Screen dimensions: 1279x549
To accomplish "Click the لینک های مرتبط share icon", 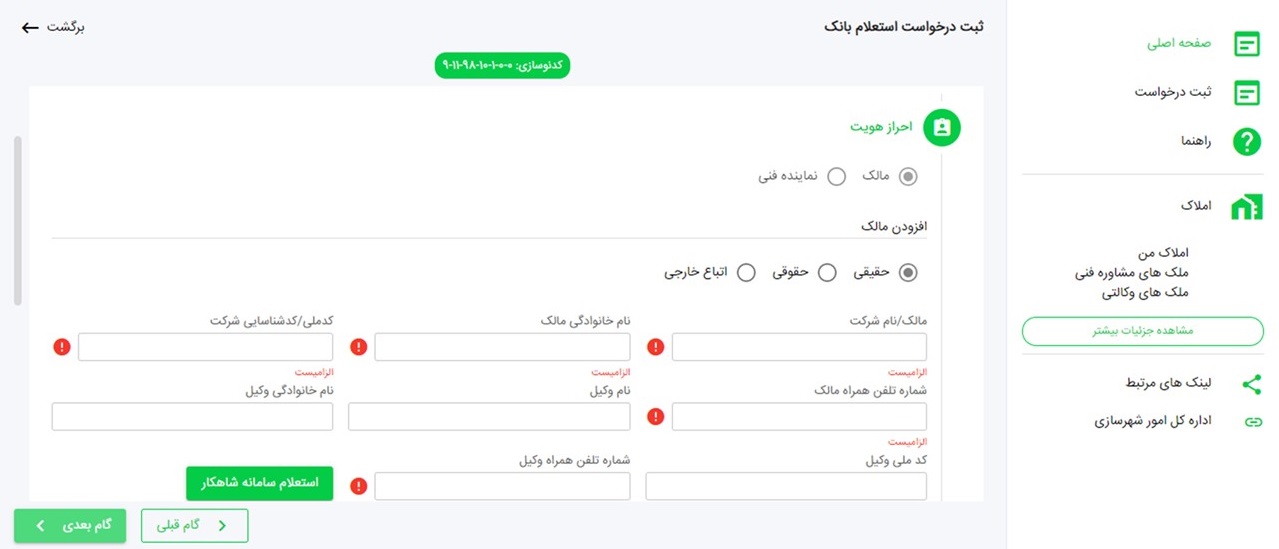I will [1251, 384].
